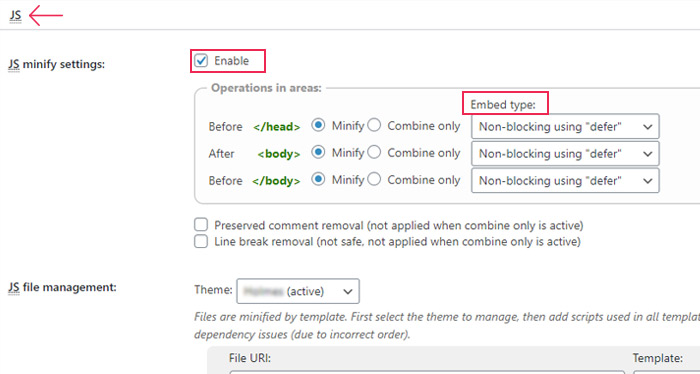700x374 pixels.
Task: Select Minify for Before </head> area
Action: (318, 125)
